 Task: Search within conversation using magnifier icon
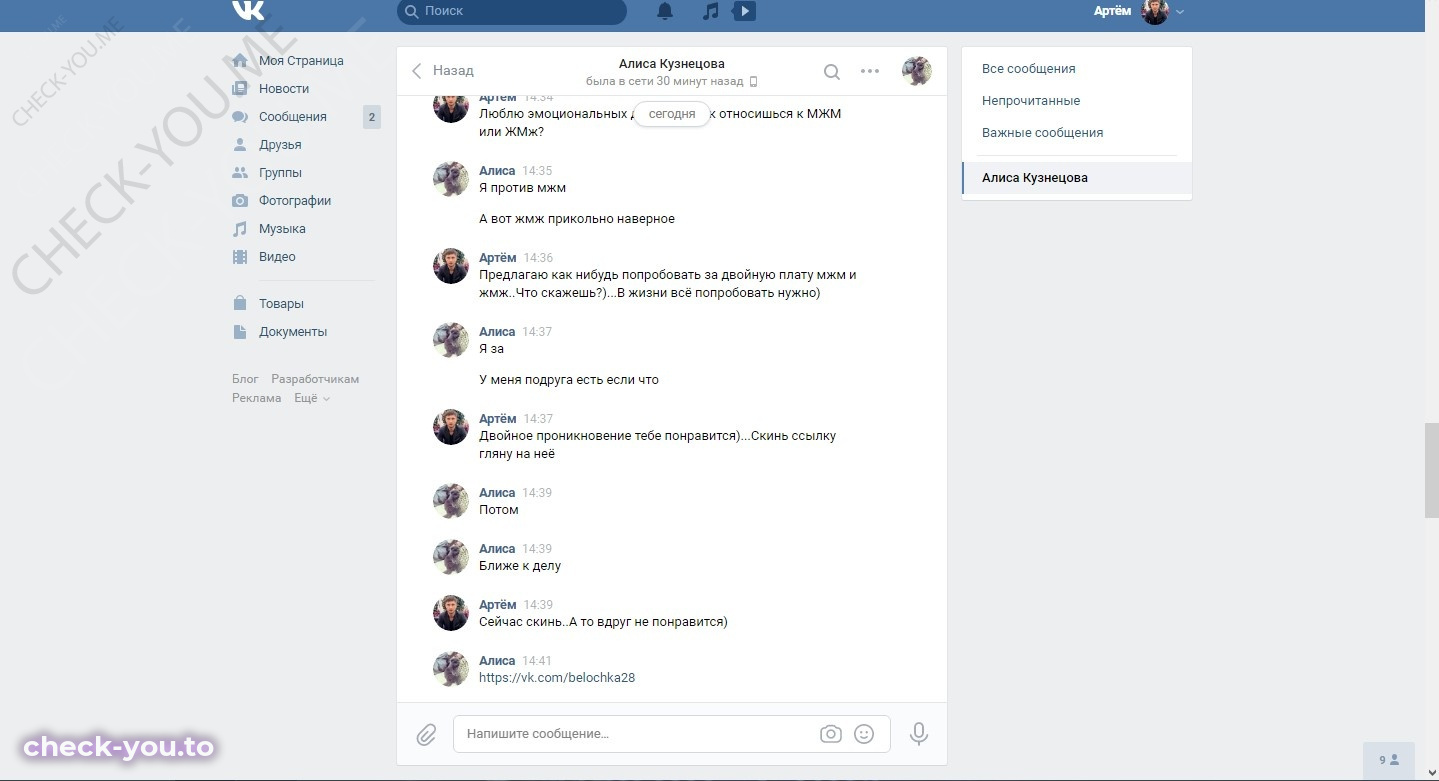[832, 72]
